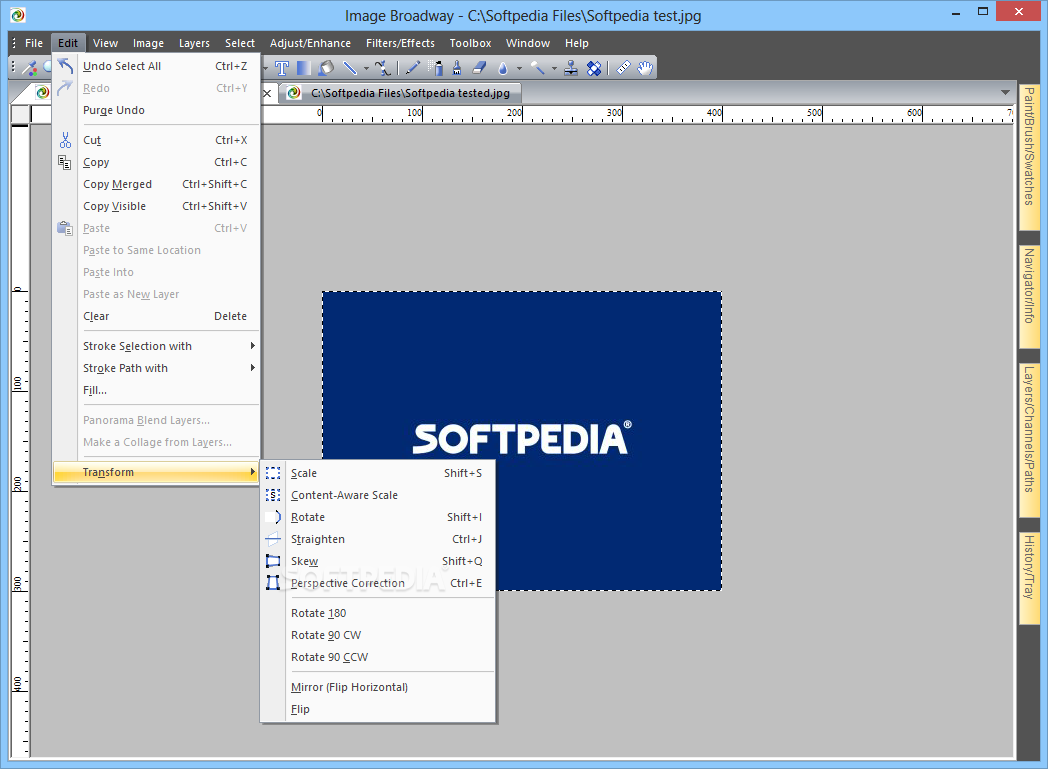Image resolution: width=1048 pixels, height=769 pixels.
Task: Choose Copy Visible
Action: pos(156,206)
